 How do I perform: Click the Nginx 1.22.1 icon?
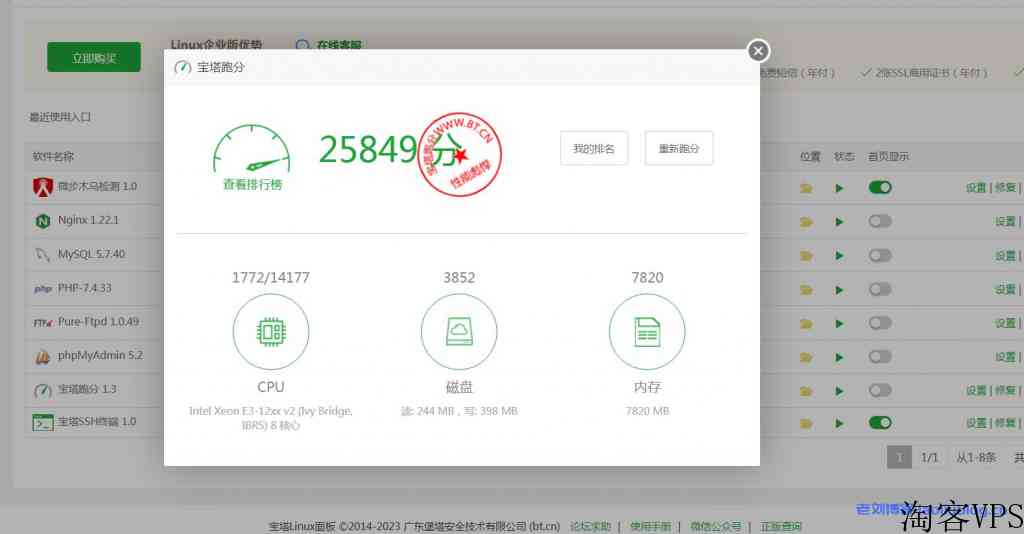pyautogui.click(x=42, y=221)
